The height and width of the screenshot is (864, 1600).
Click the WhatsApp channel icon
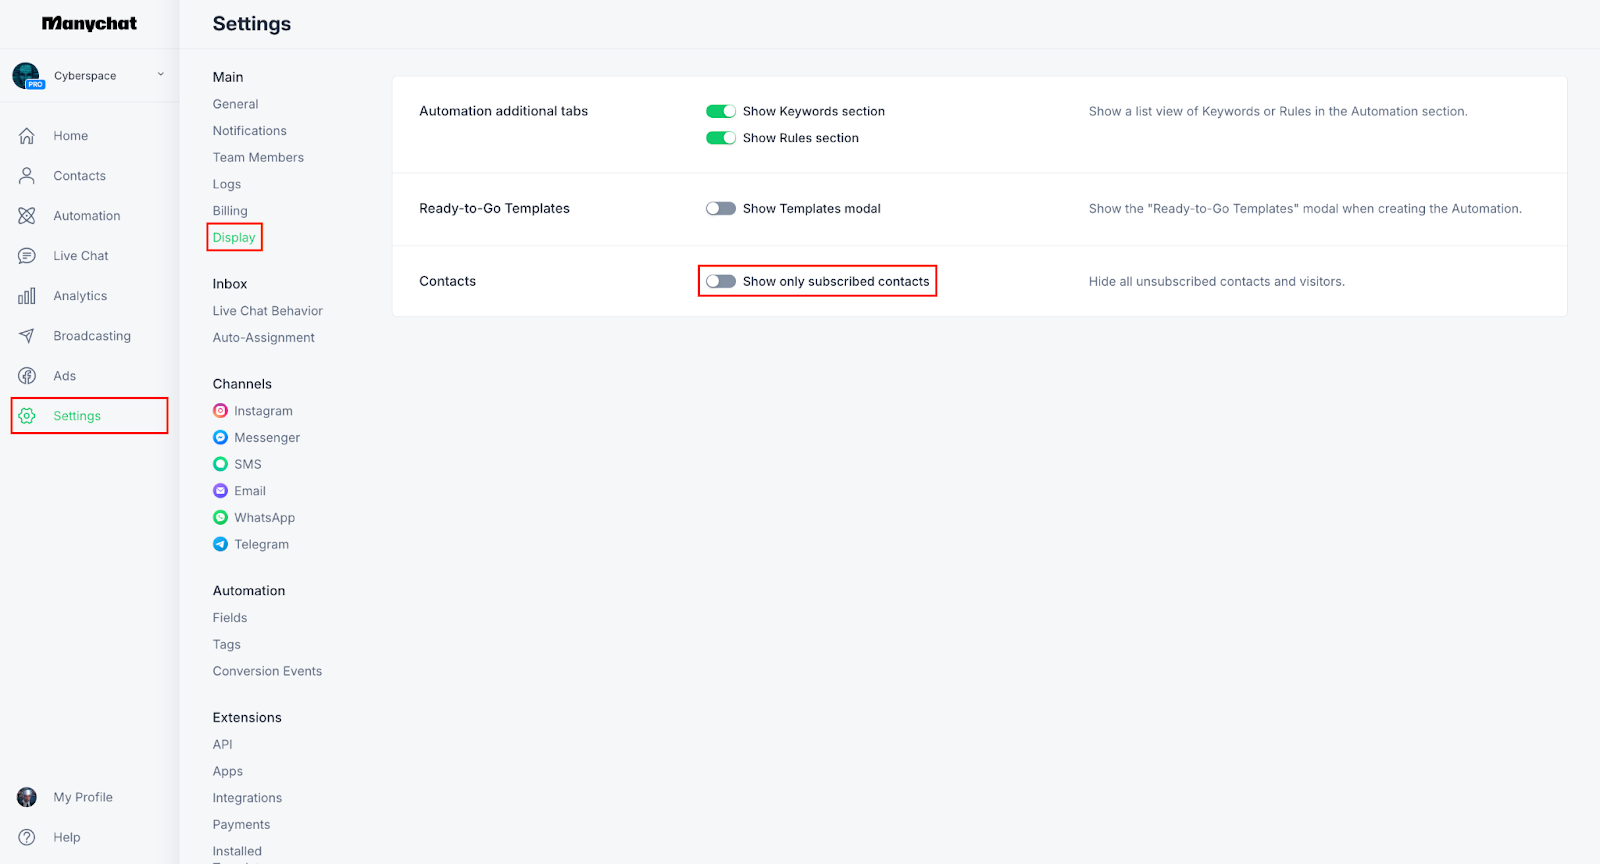pyautogui.click(x=220, y=518)
